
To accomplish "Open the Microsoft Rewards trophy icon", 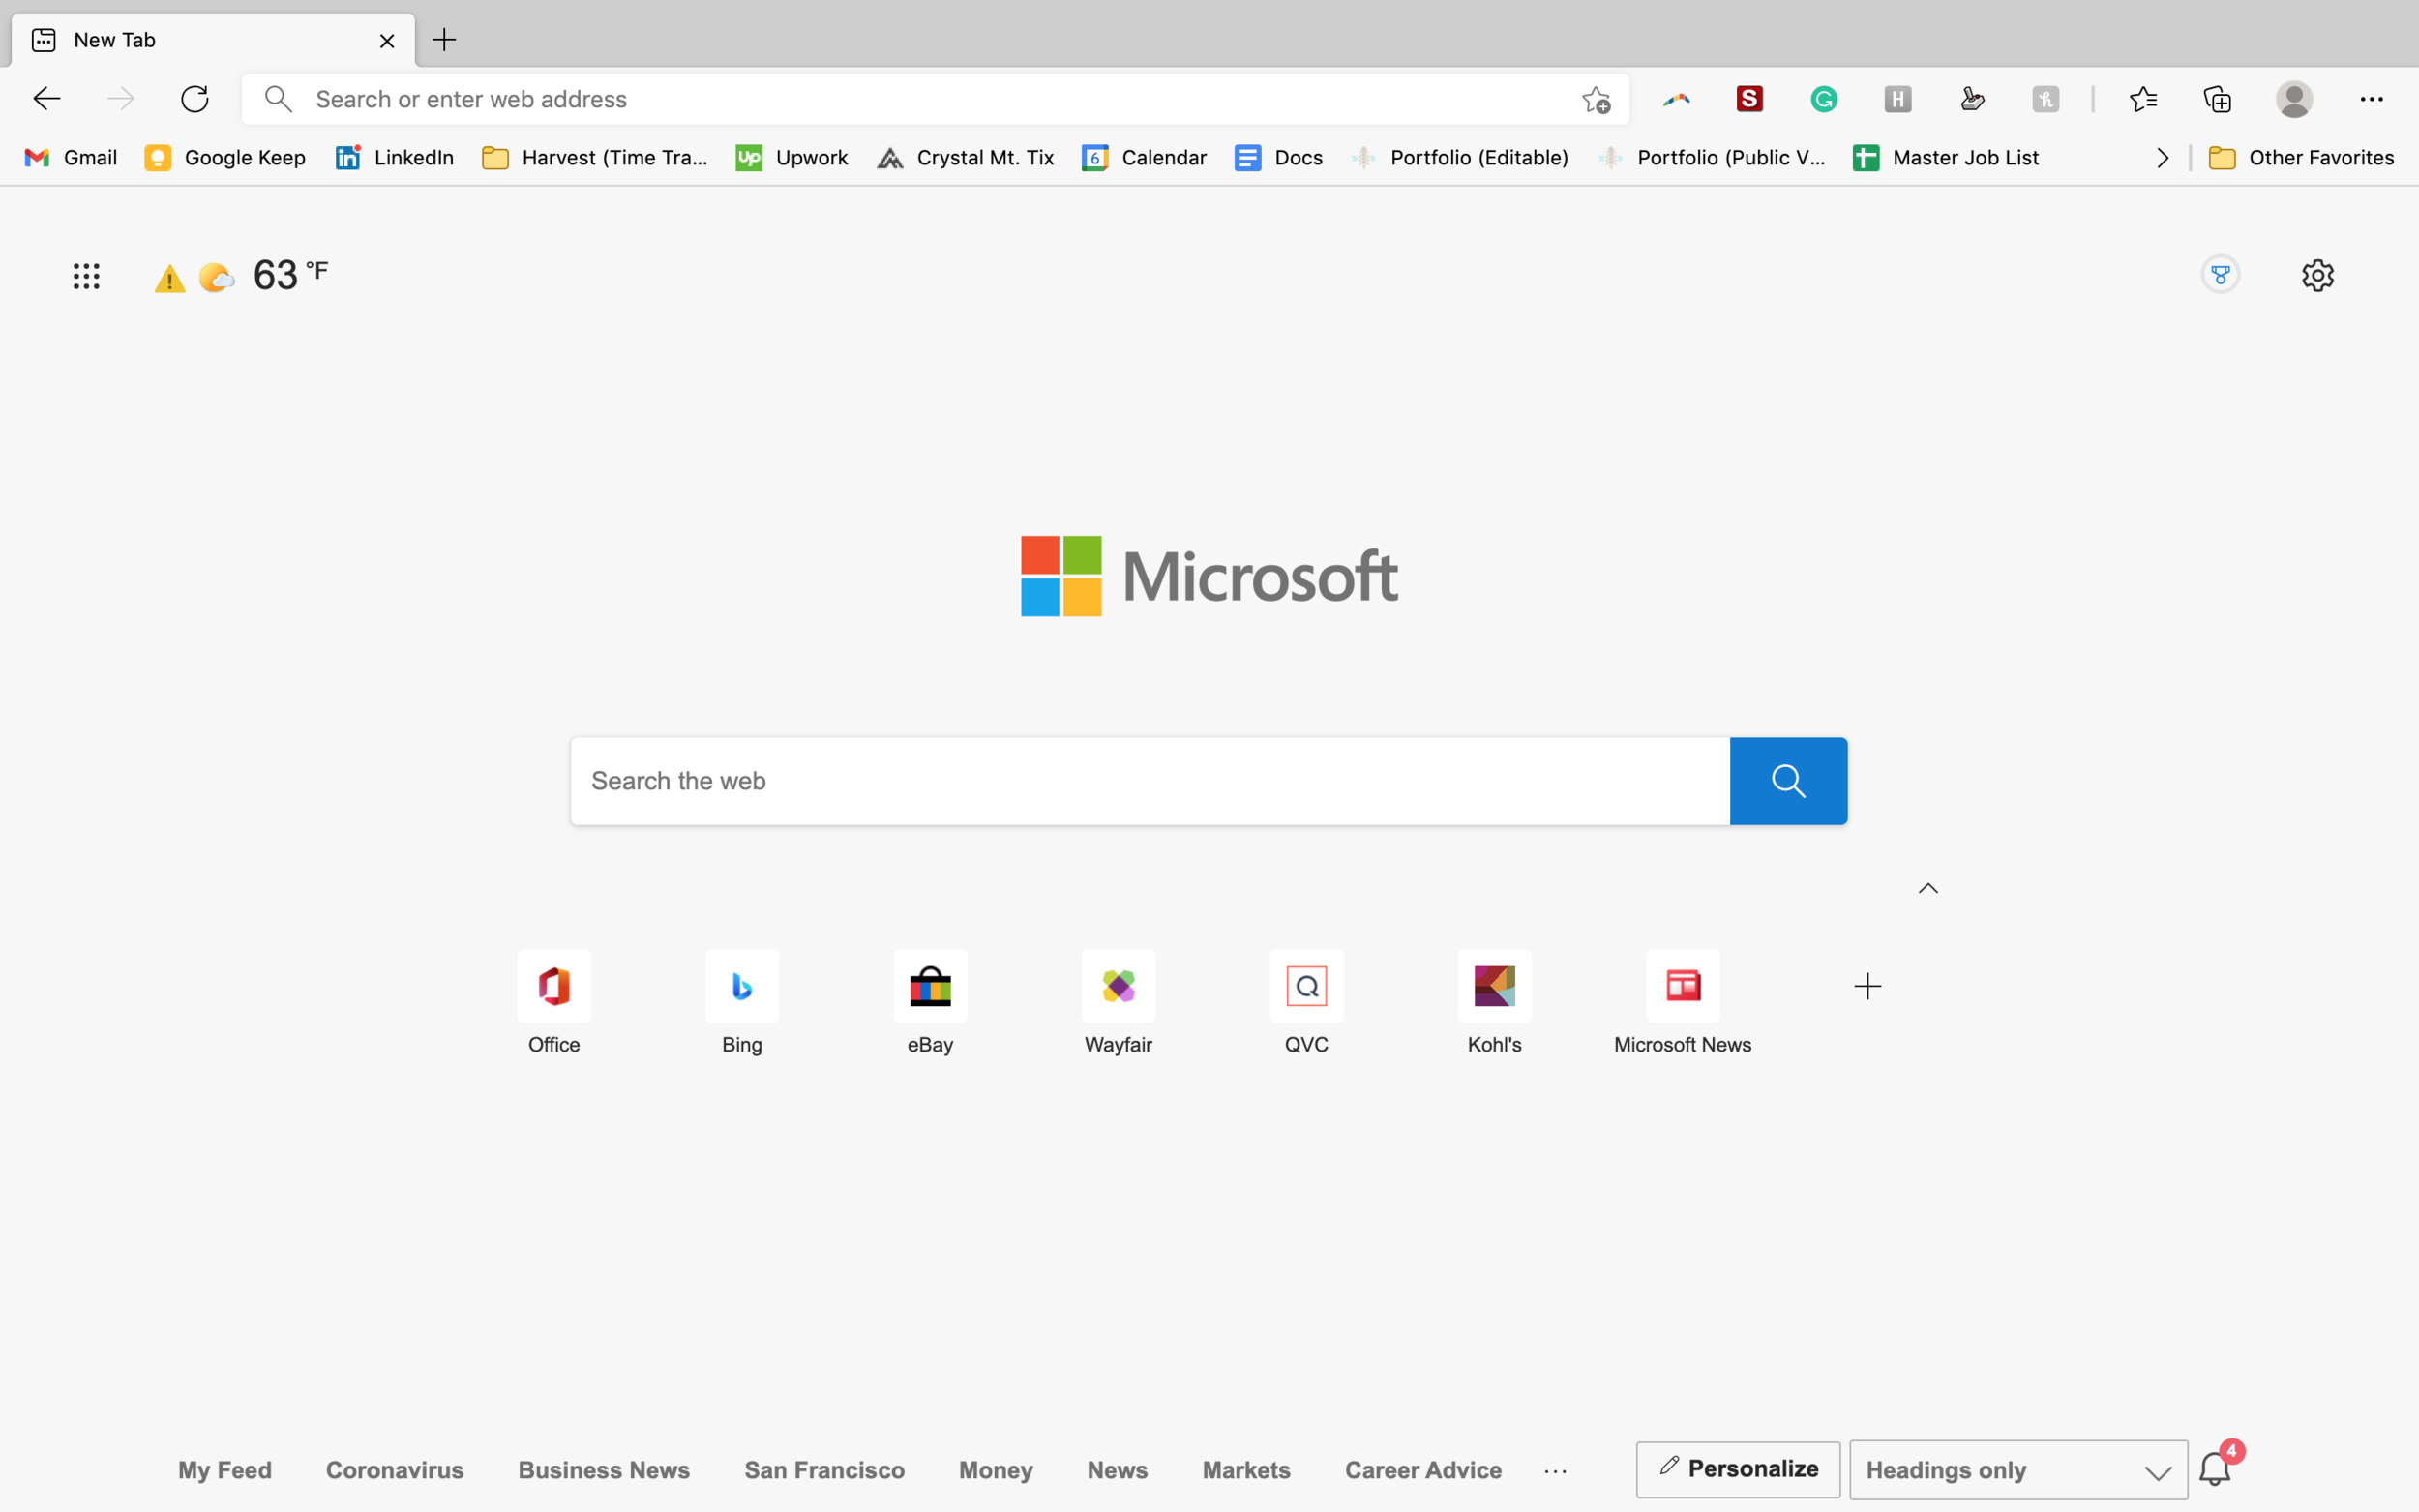I will click(2220, 275).
